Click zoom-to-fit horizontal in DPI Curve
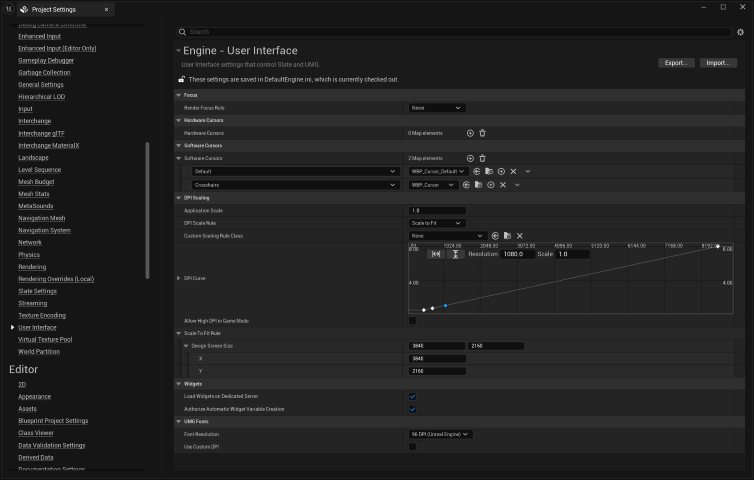 (436, 254)
